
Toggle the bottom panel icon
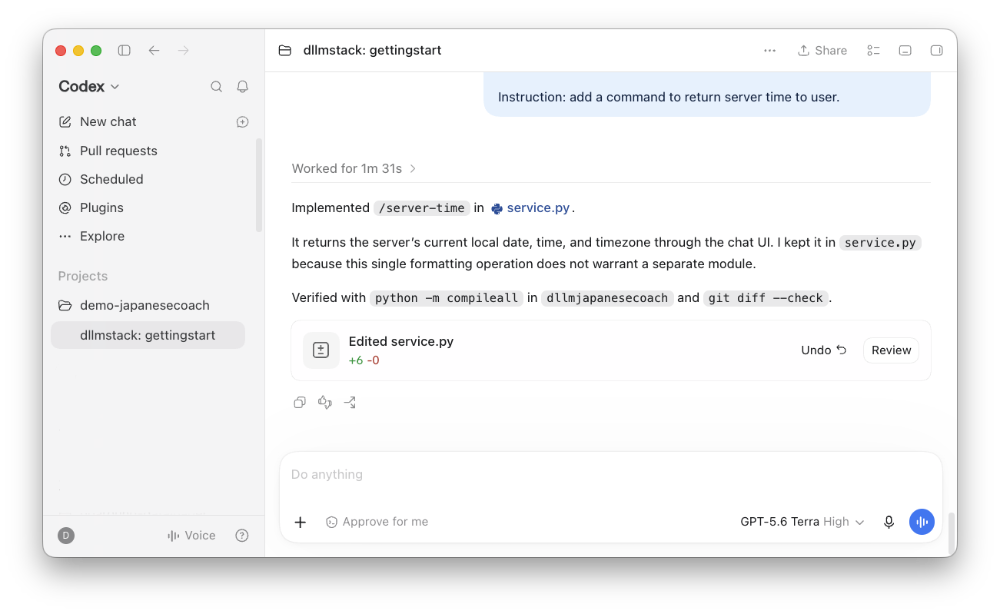pyautogui.click(x=905, y=50)
